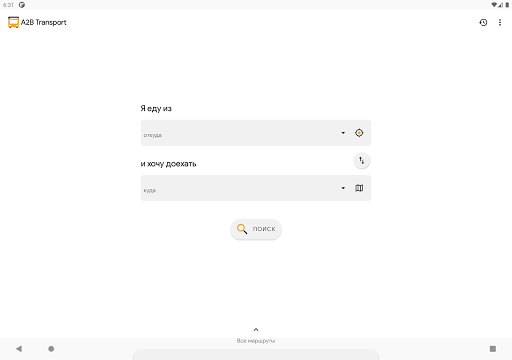Open the 'Все маршруты' all routes link
This screenshot has width=512, height=360.
256,341
